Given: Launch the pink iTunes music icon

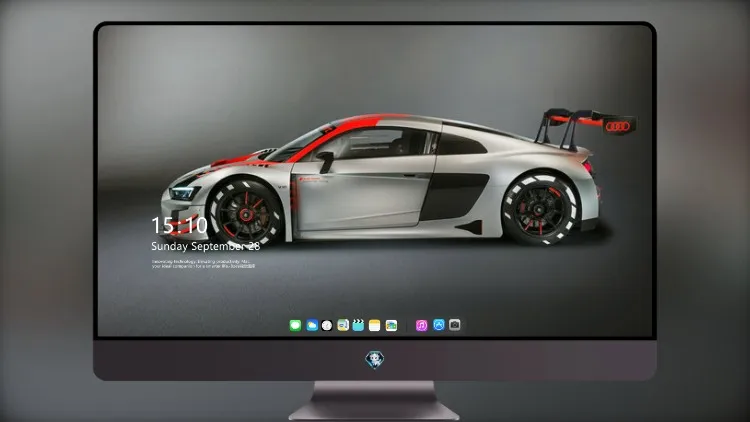Looking at the screenshot, I should 421,325.
